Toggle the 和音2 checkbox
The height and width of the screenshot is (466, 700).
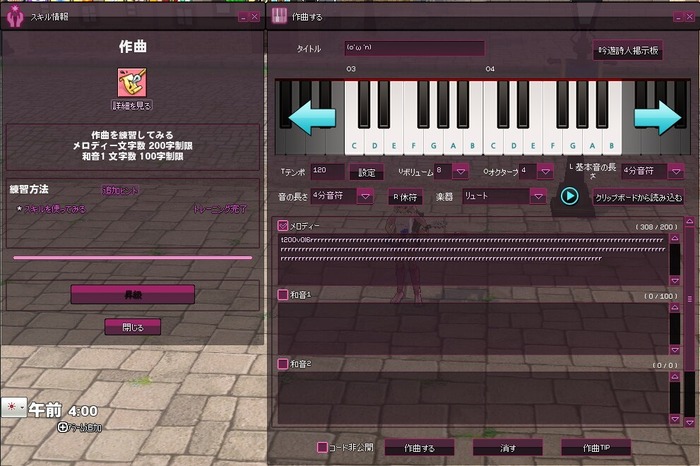(283, 364)
